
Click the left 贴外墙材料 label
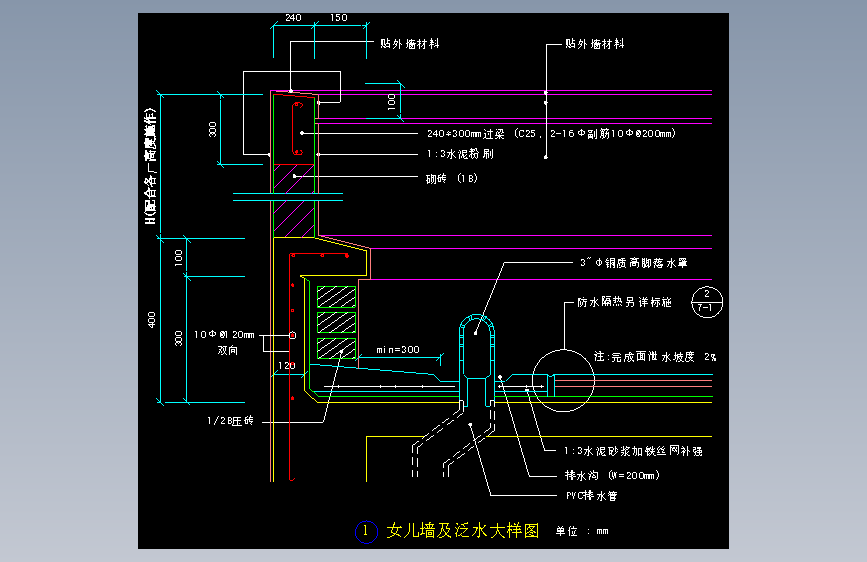[x=410, y=44]
